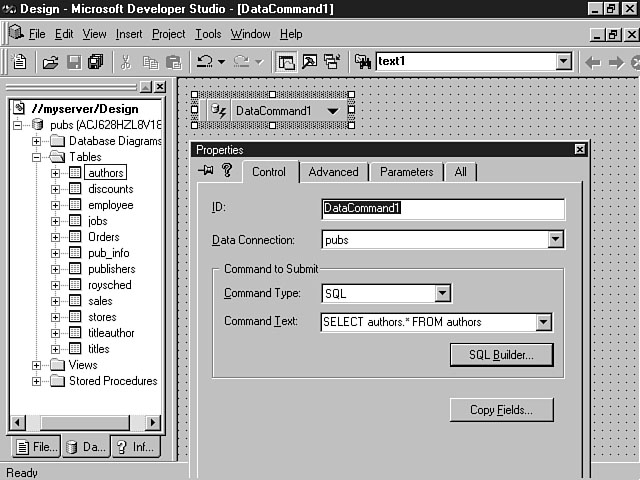
Task: Click the Undo arrow icon
Action: (x=203, y=62)
